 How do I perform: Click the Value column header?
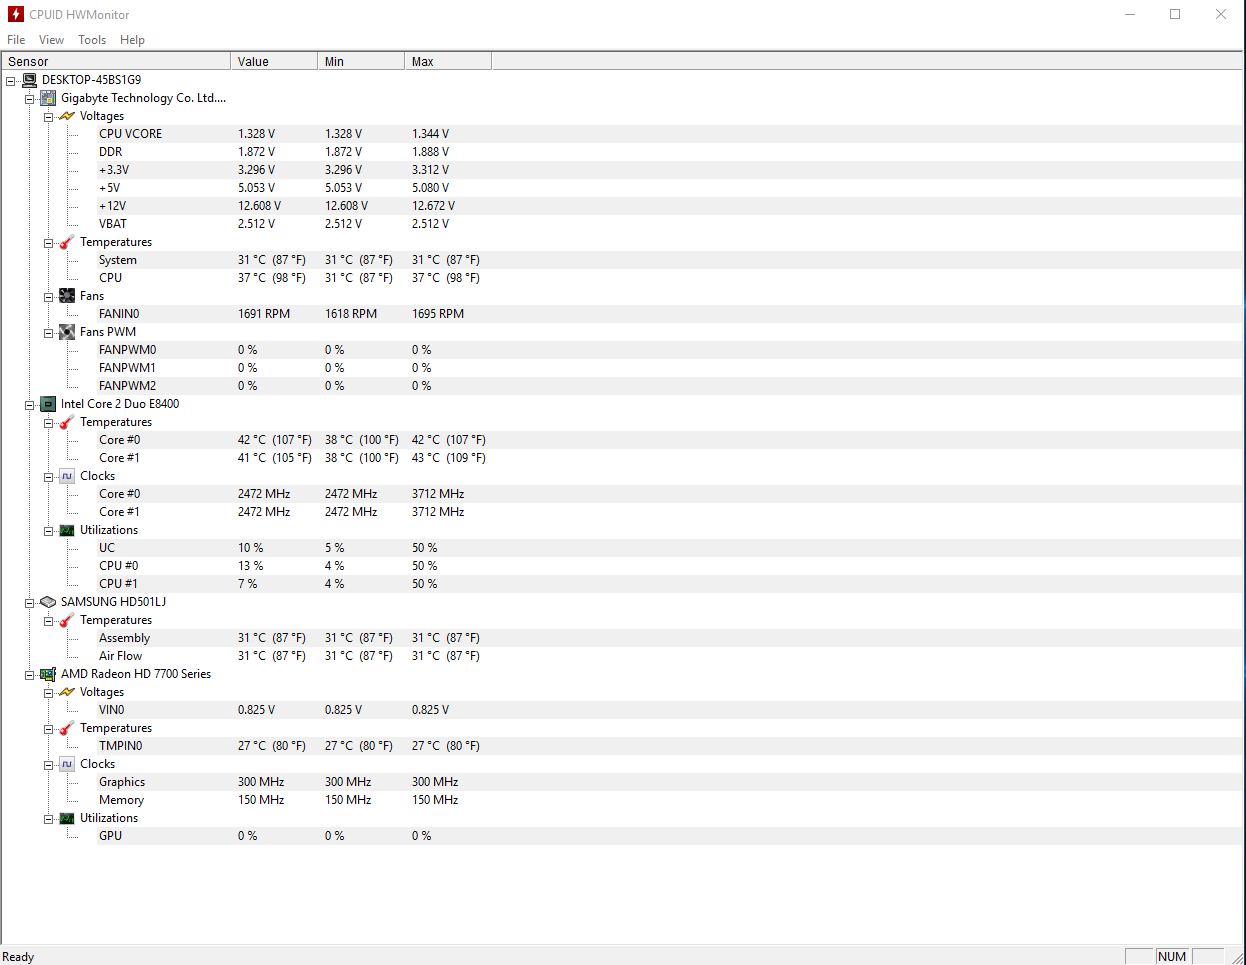[x=274, y=61]
